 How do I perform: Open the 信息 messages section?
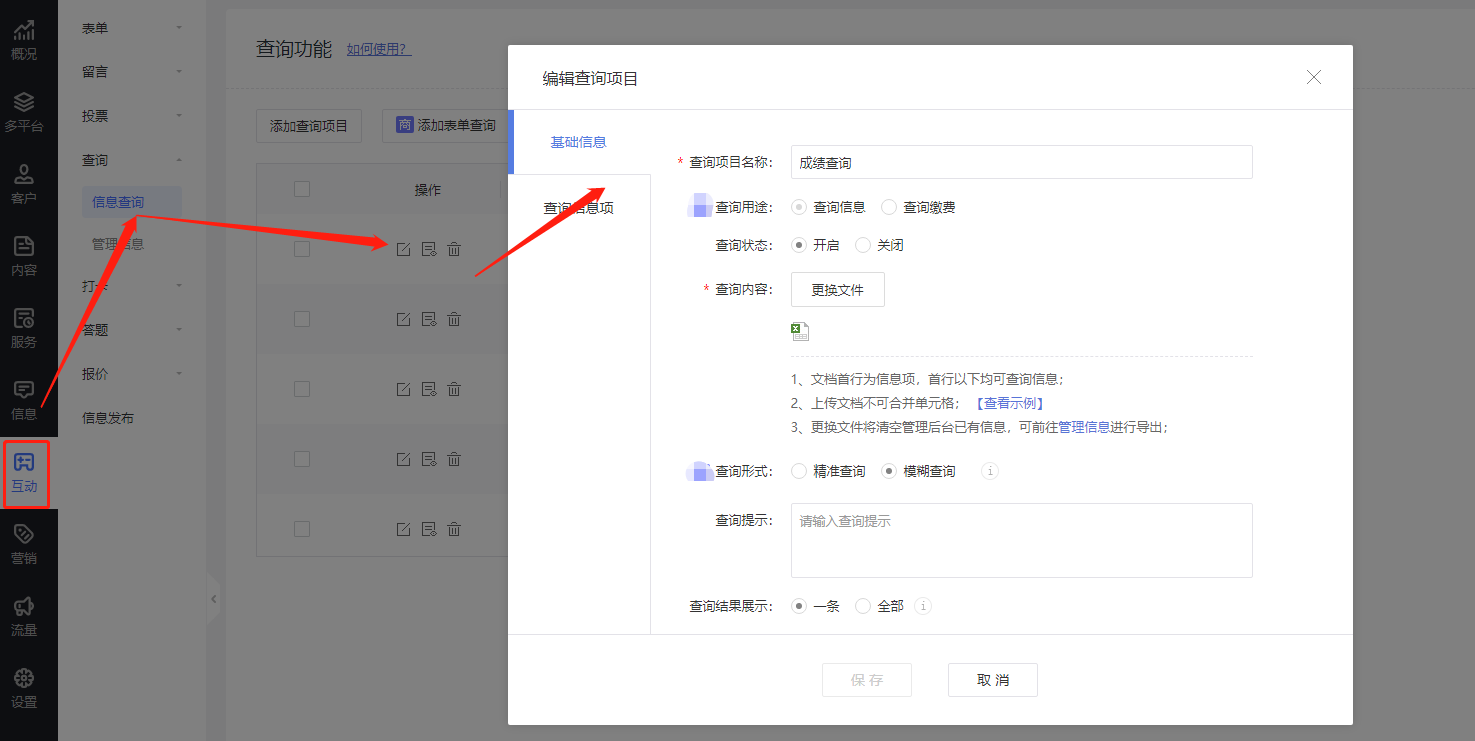[x=24, y=400]
